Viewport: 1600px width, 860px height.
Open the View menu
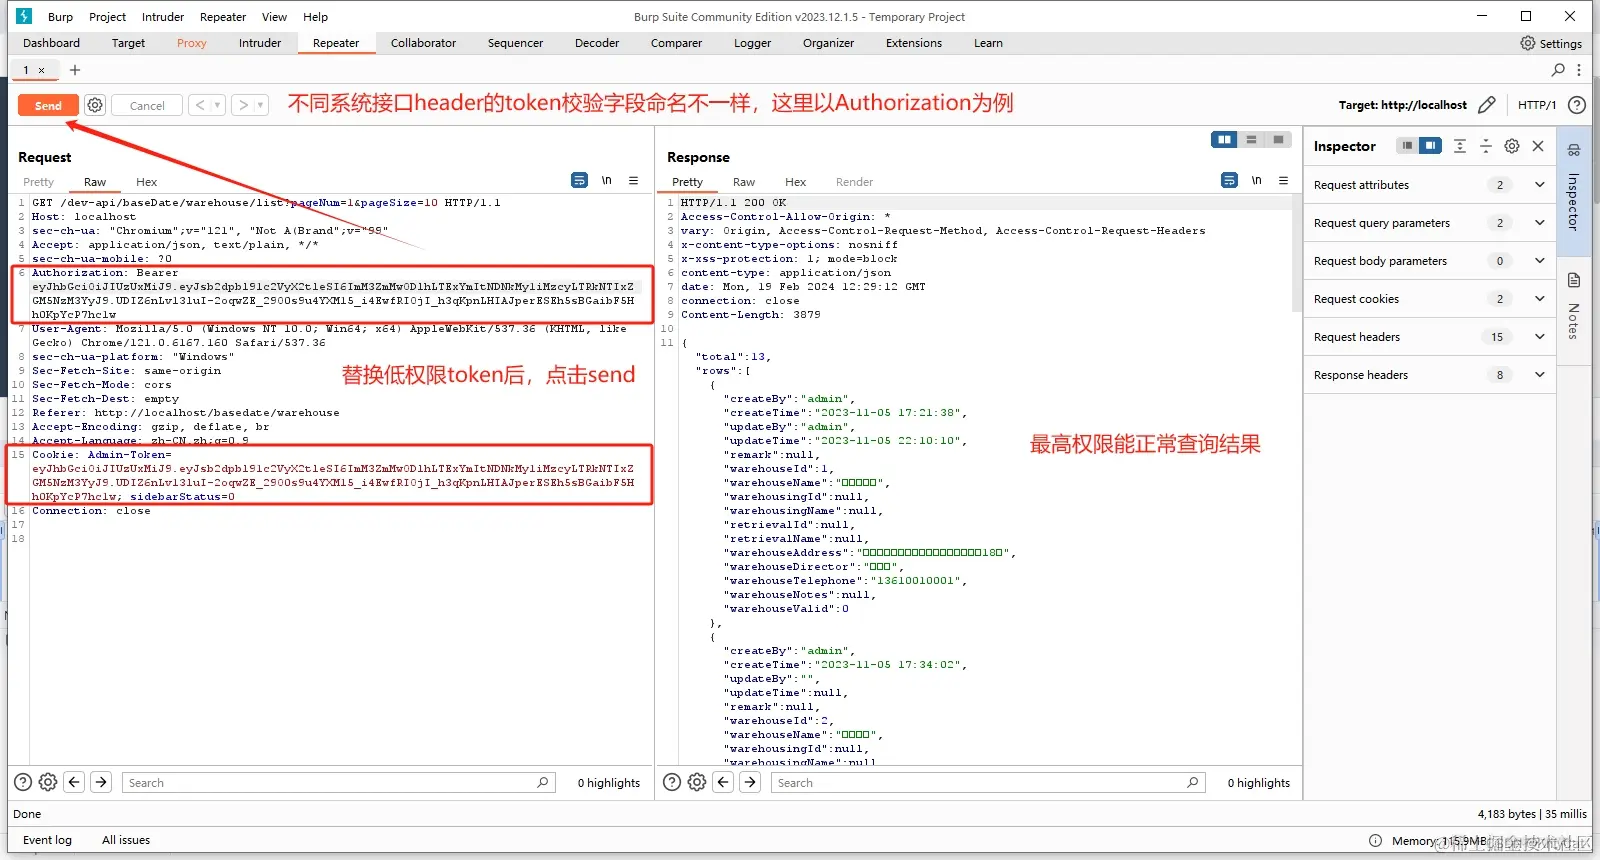pos(274,17)
